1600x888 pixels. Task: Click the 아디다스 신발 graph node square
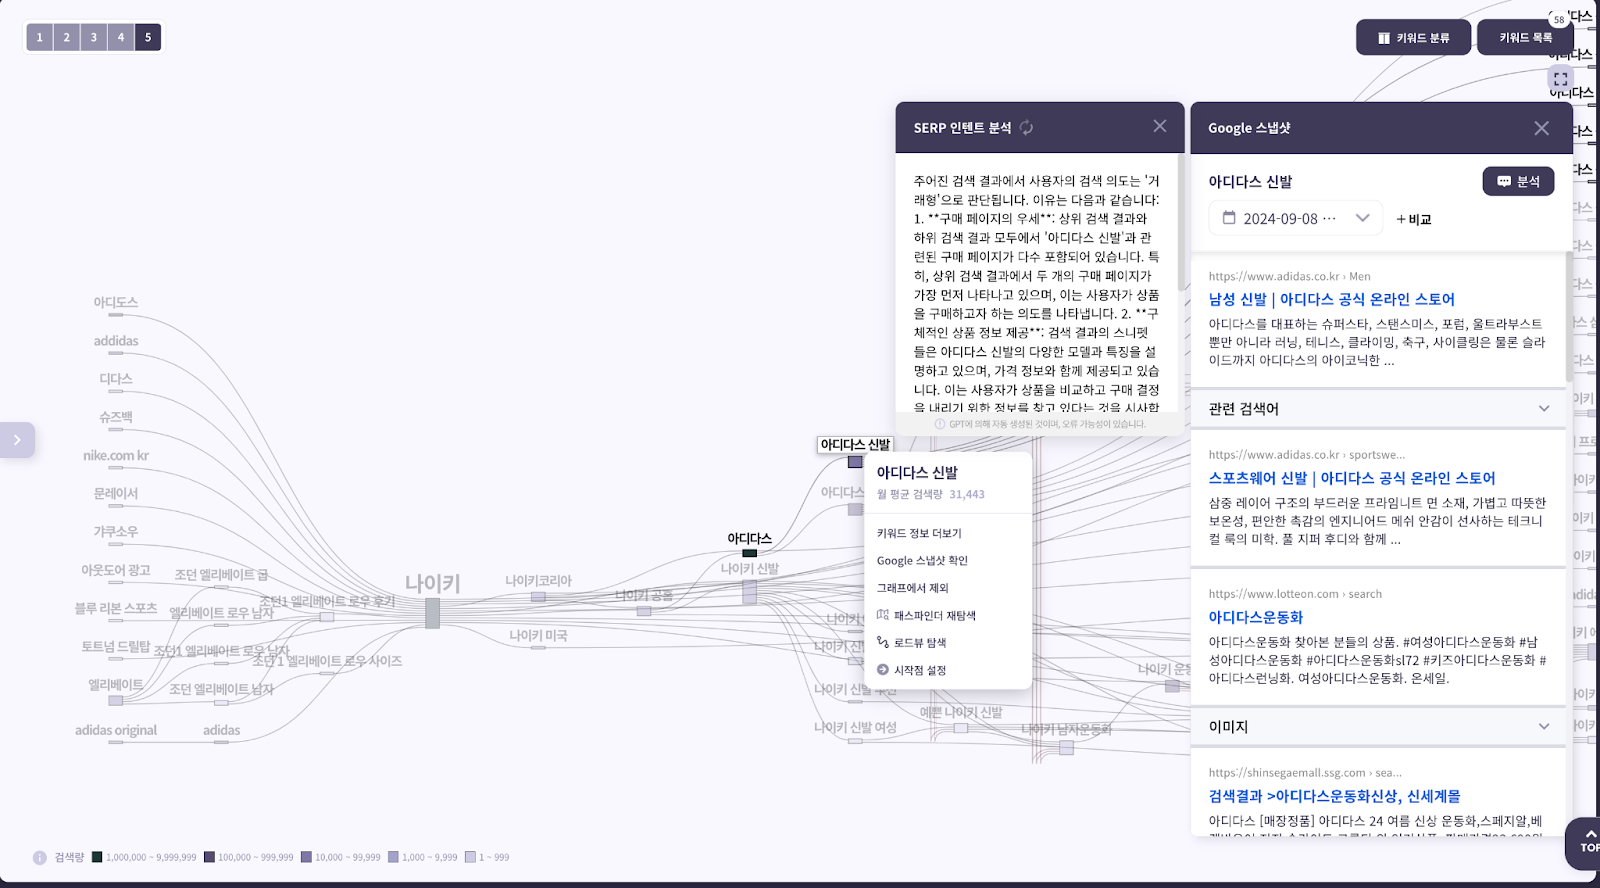point(855,462)
